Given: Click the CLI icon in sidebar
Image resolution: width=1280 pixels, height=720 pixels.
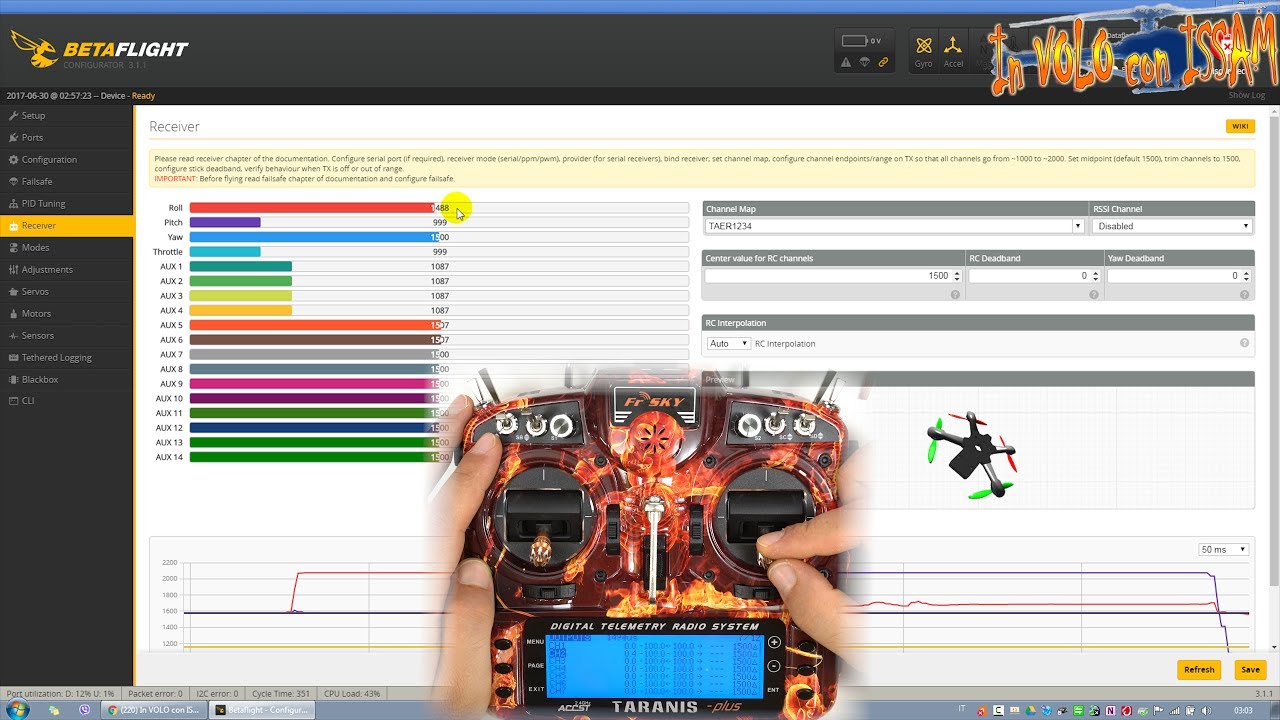Looking at the screenshot, I should pos(13,401).
